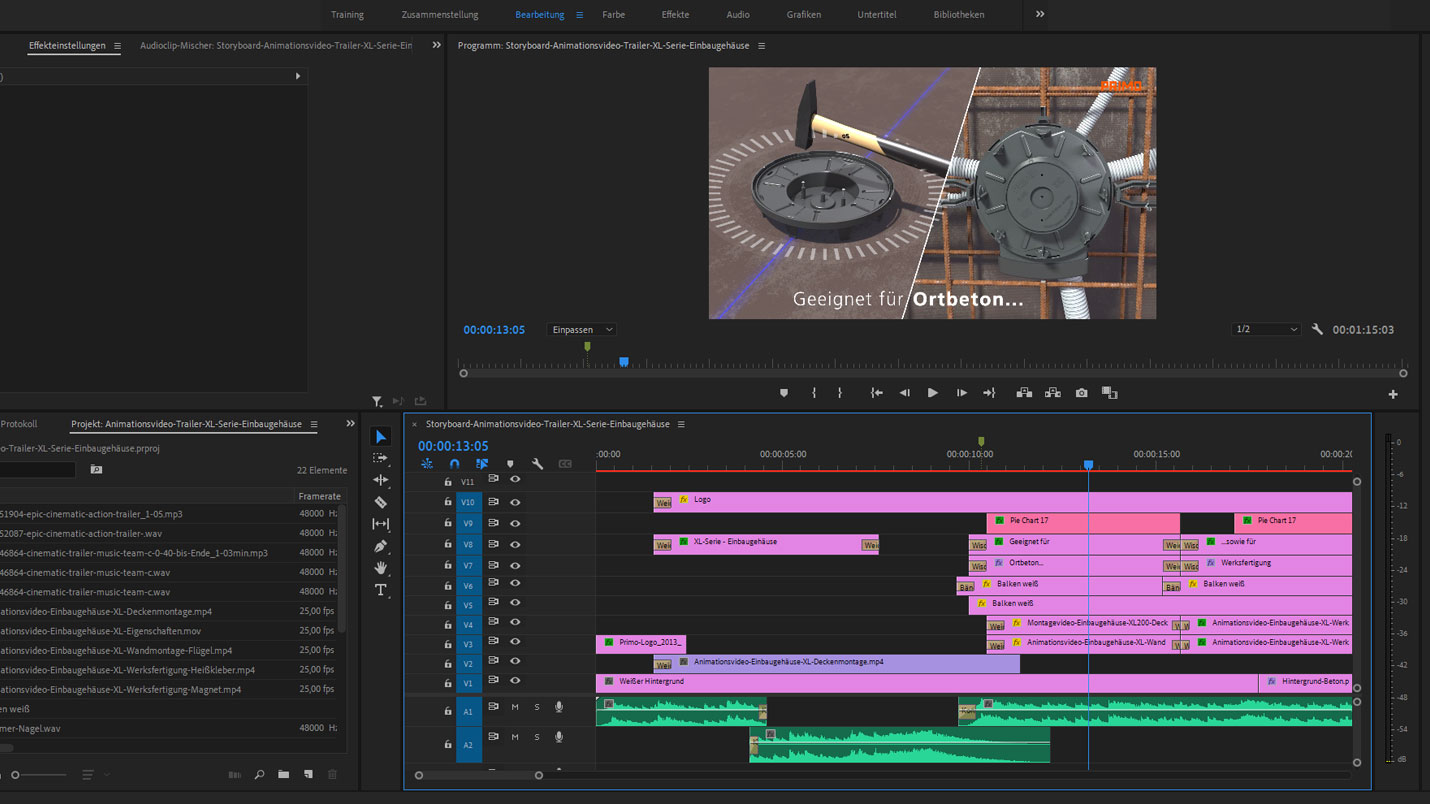Click the Extract button
Image resolution: width=1430 pixels, height=804 pixels.
point(1053,393)
